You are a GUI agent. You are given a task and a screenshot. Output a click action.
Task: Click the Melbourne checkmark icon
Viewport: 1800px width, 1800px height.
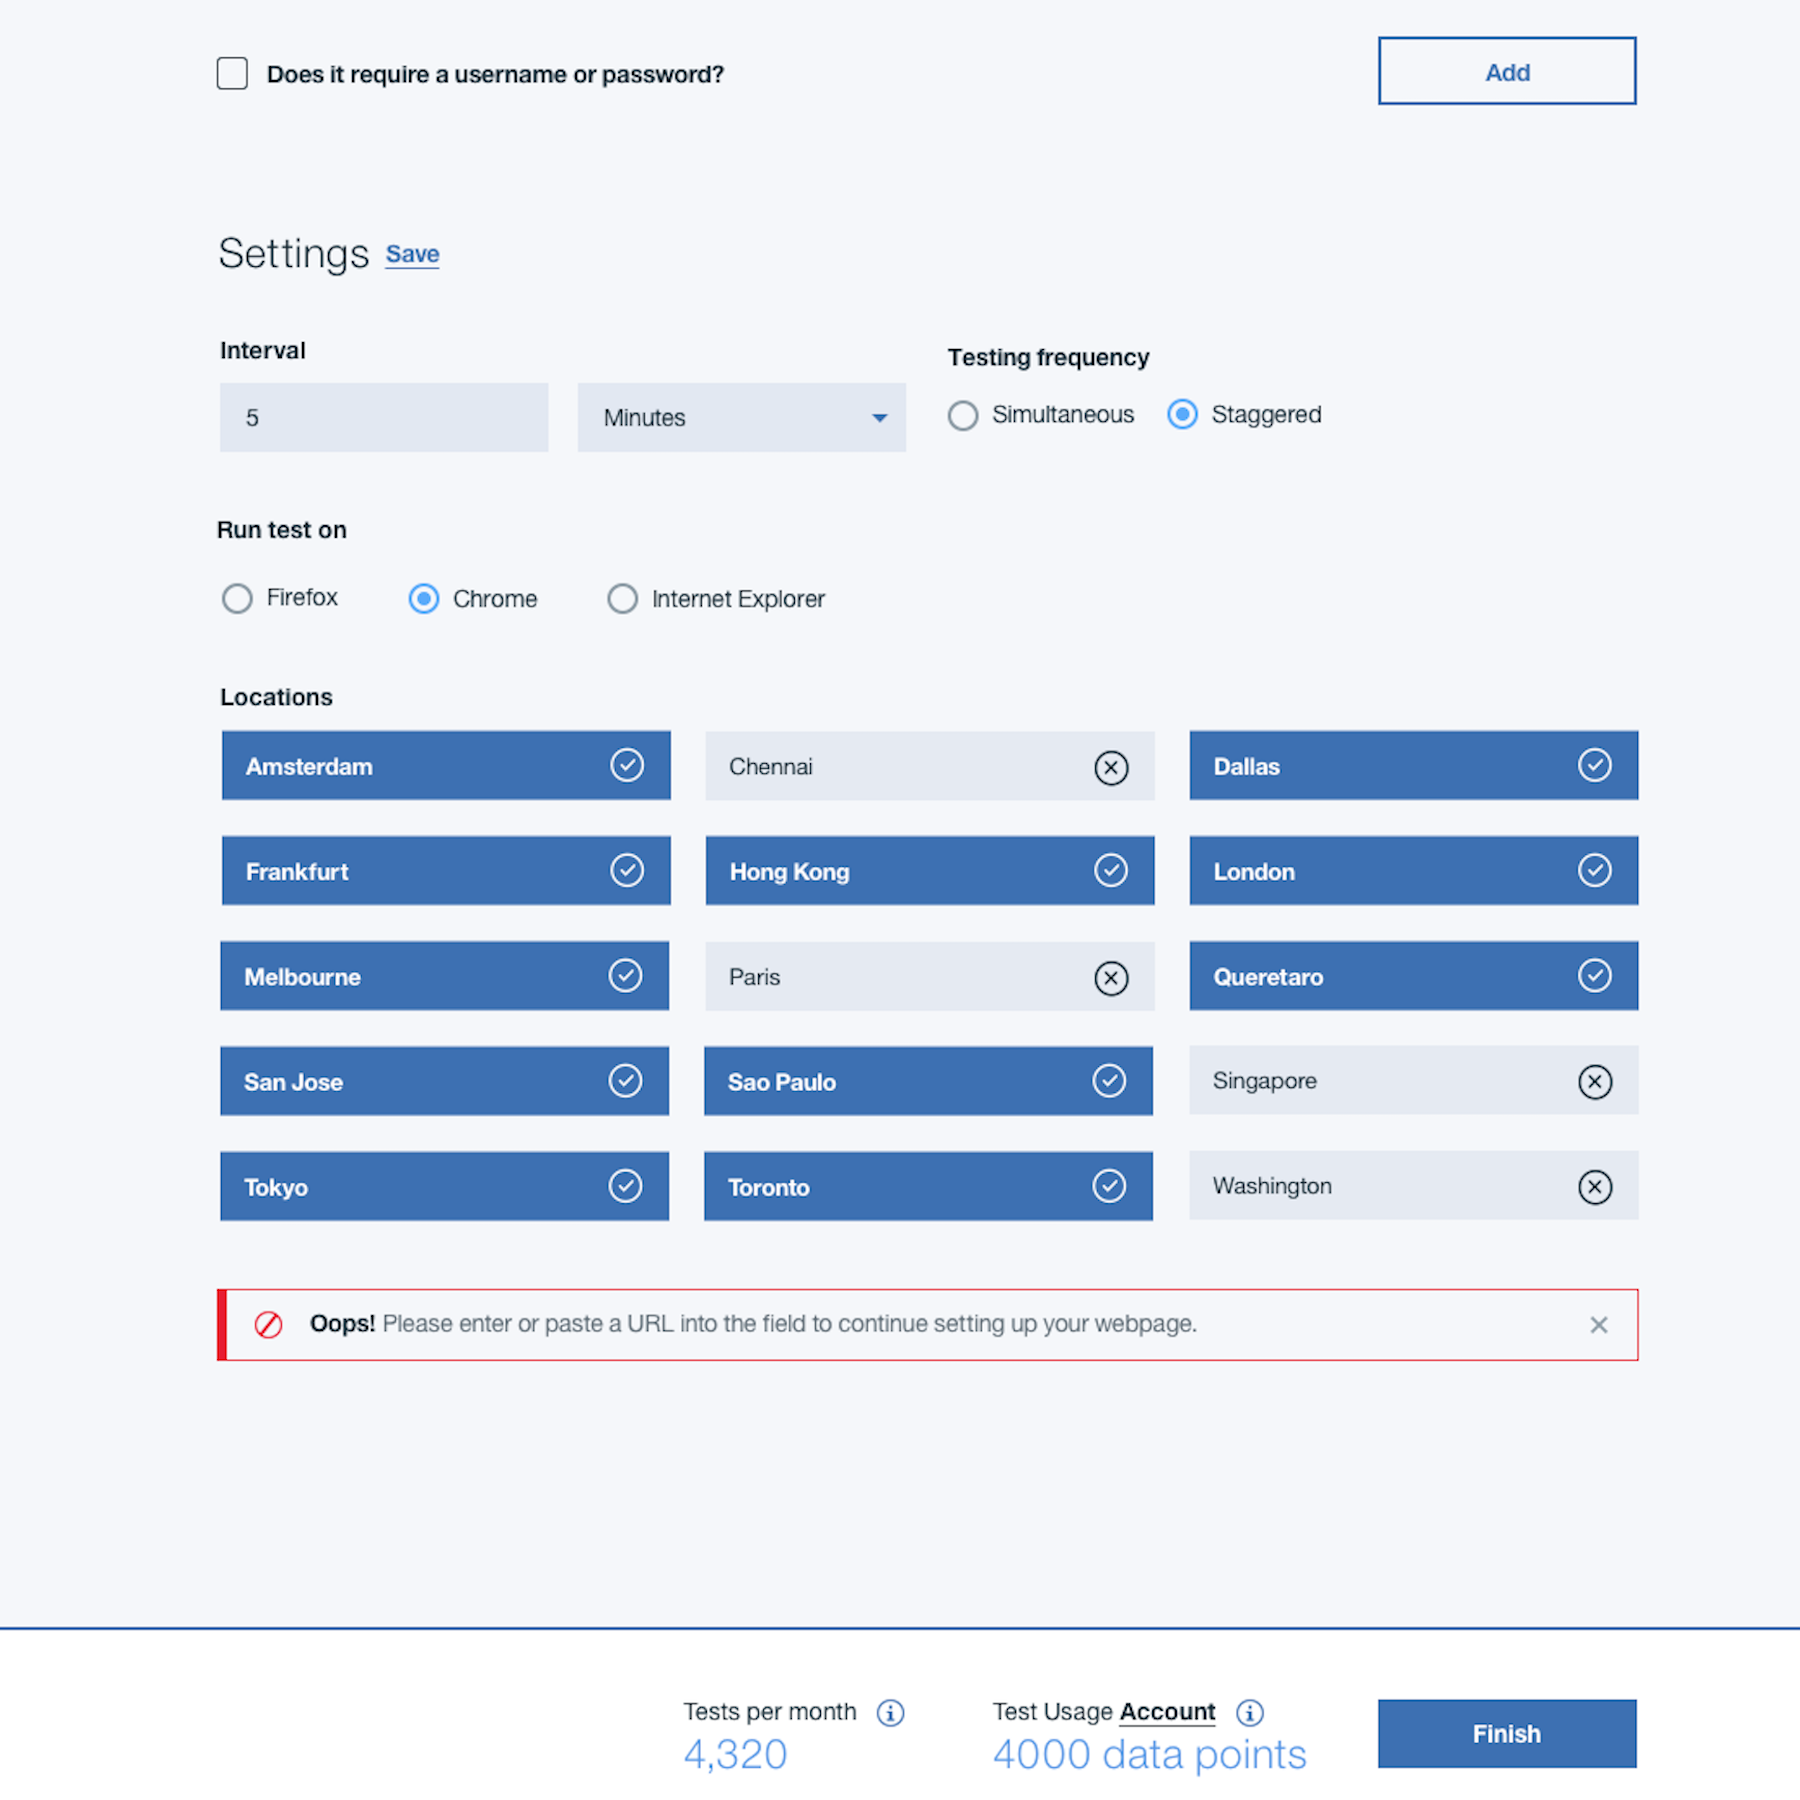click(625, 975)
